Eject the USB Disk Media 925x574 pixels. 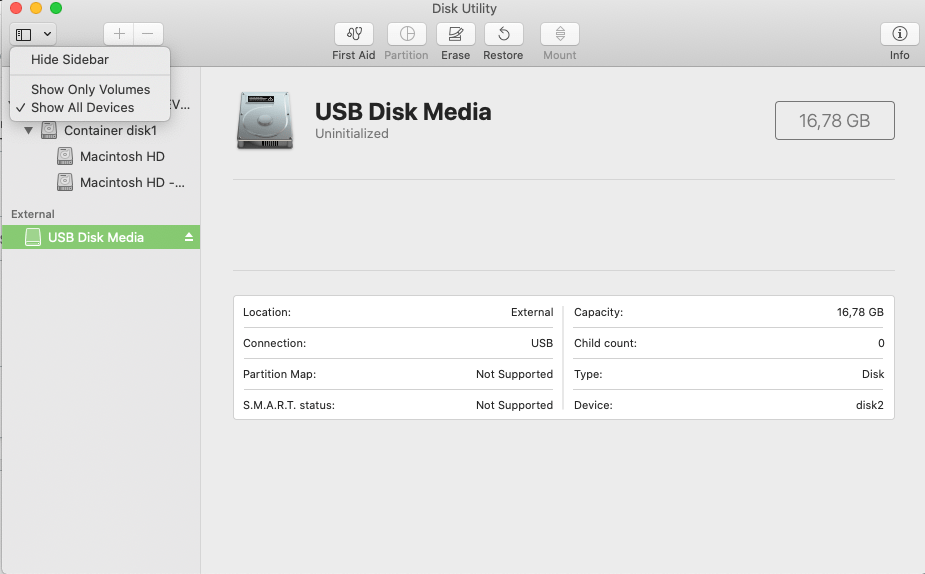pos(189,237)
